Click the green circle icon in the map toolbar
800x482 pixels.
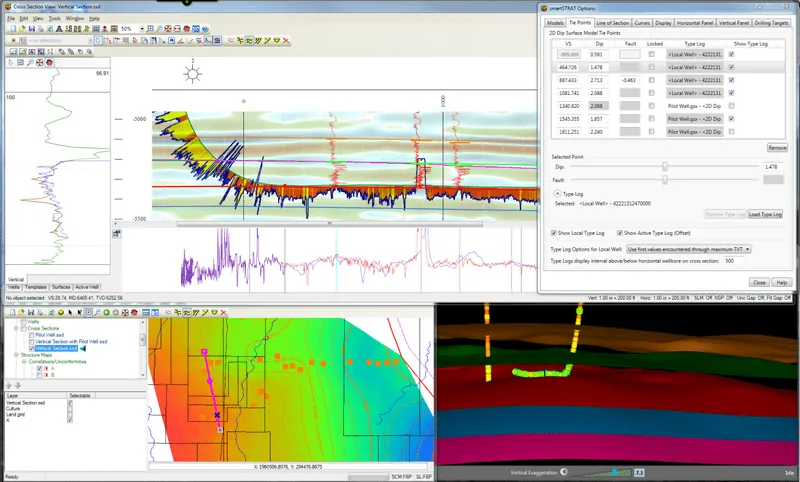coord(106,312)
